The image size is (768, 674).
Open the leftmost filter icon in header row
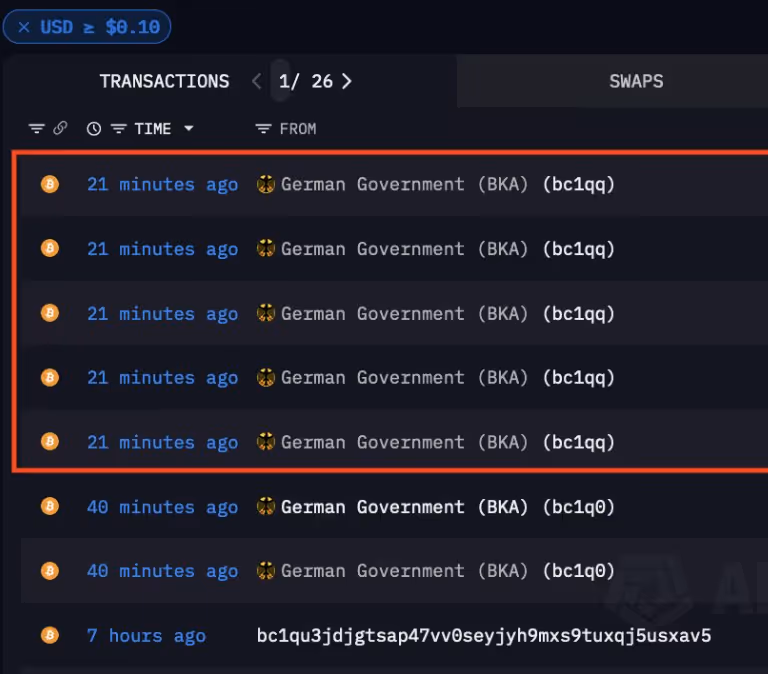coord(37,129)
